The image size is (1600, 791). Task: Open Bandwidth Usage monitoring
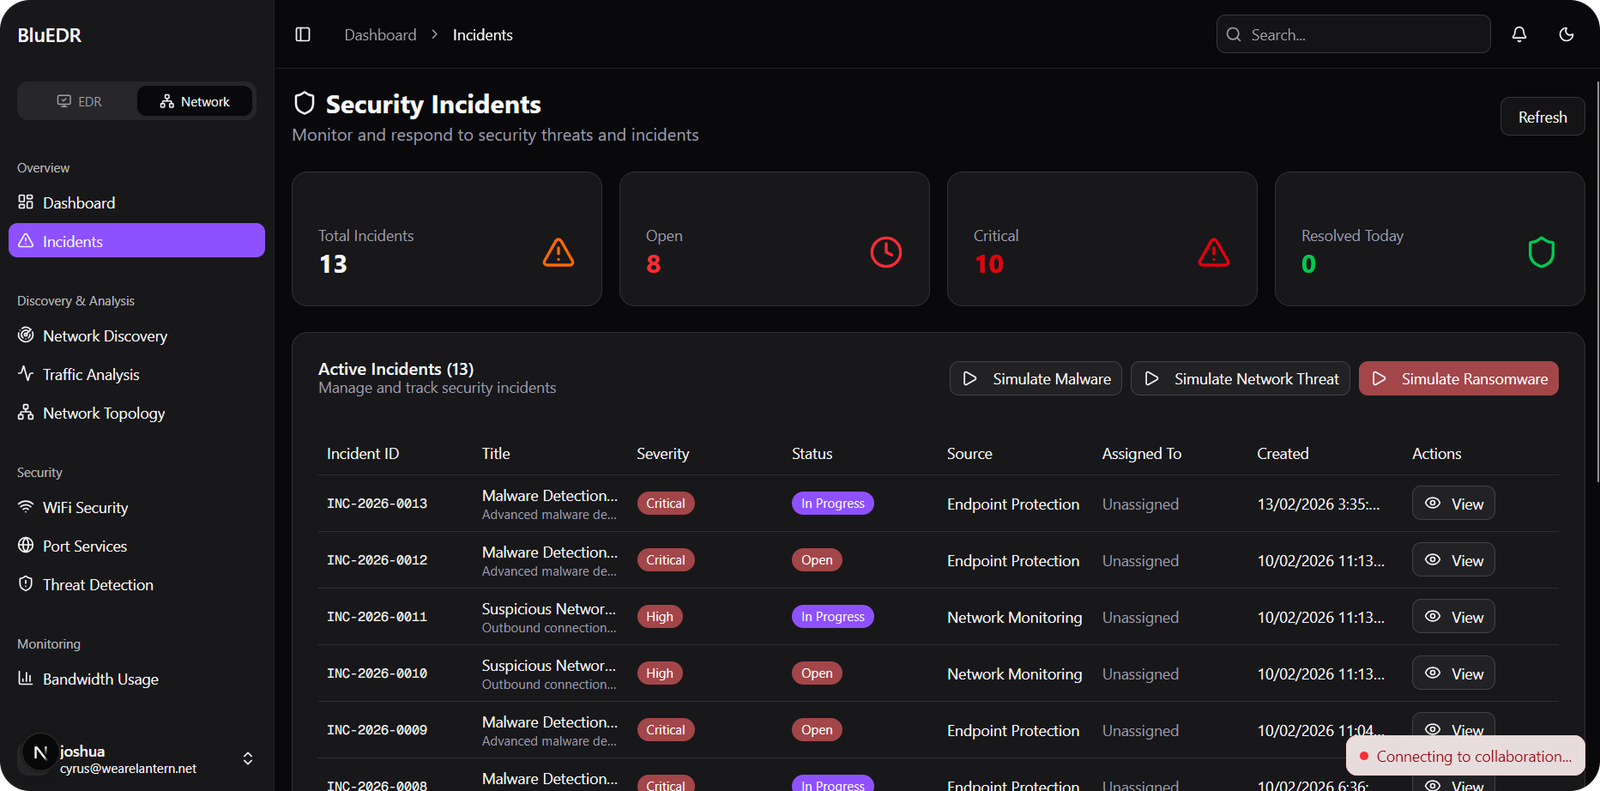(x=100, y=679)
